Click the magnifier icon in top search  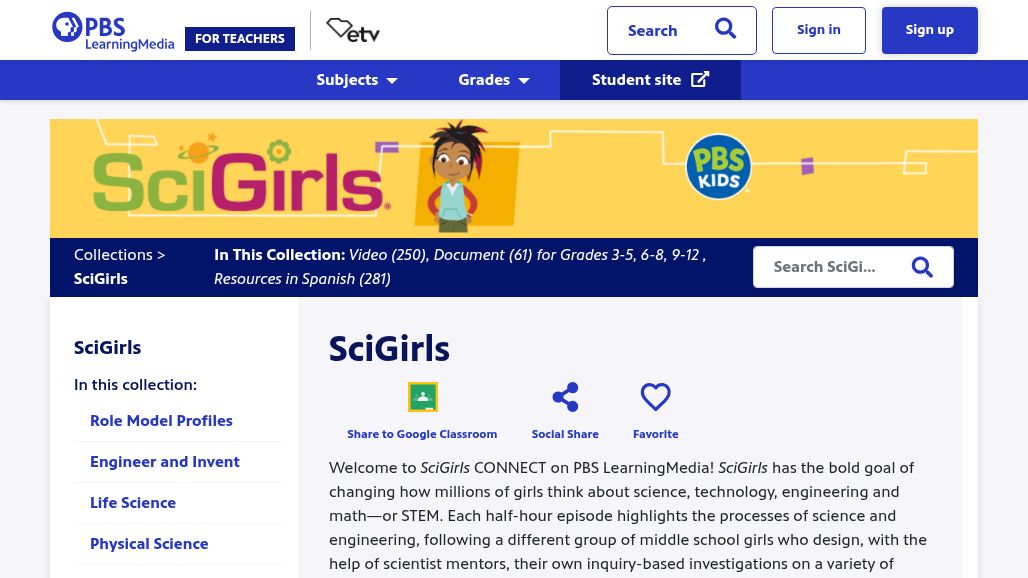coord(726,30)
